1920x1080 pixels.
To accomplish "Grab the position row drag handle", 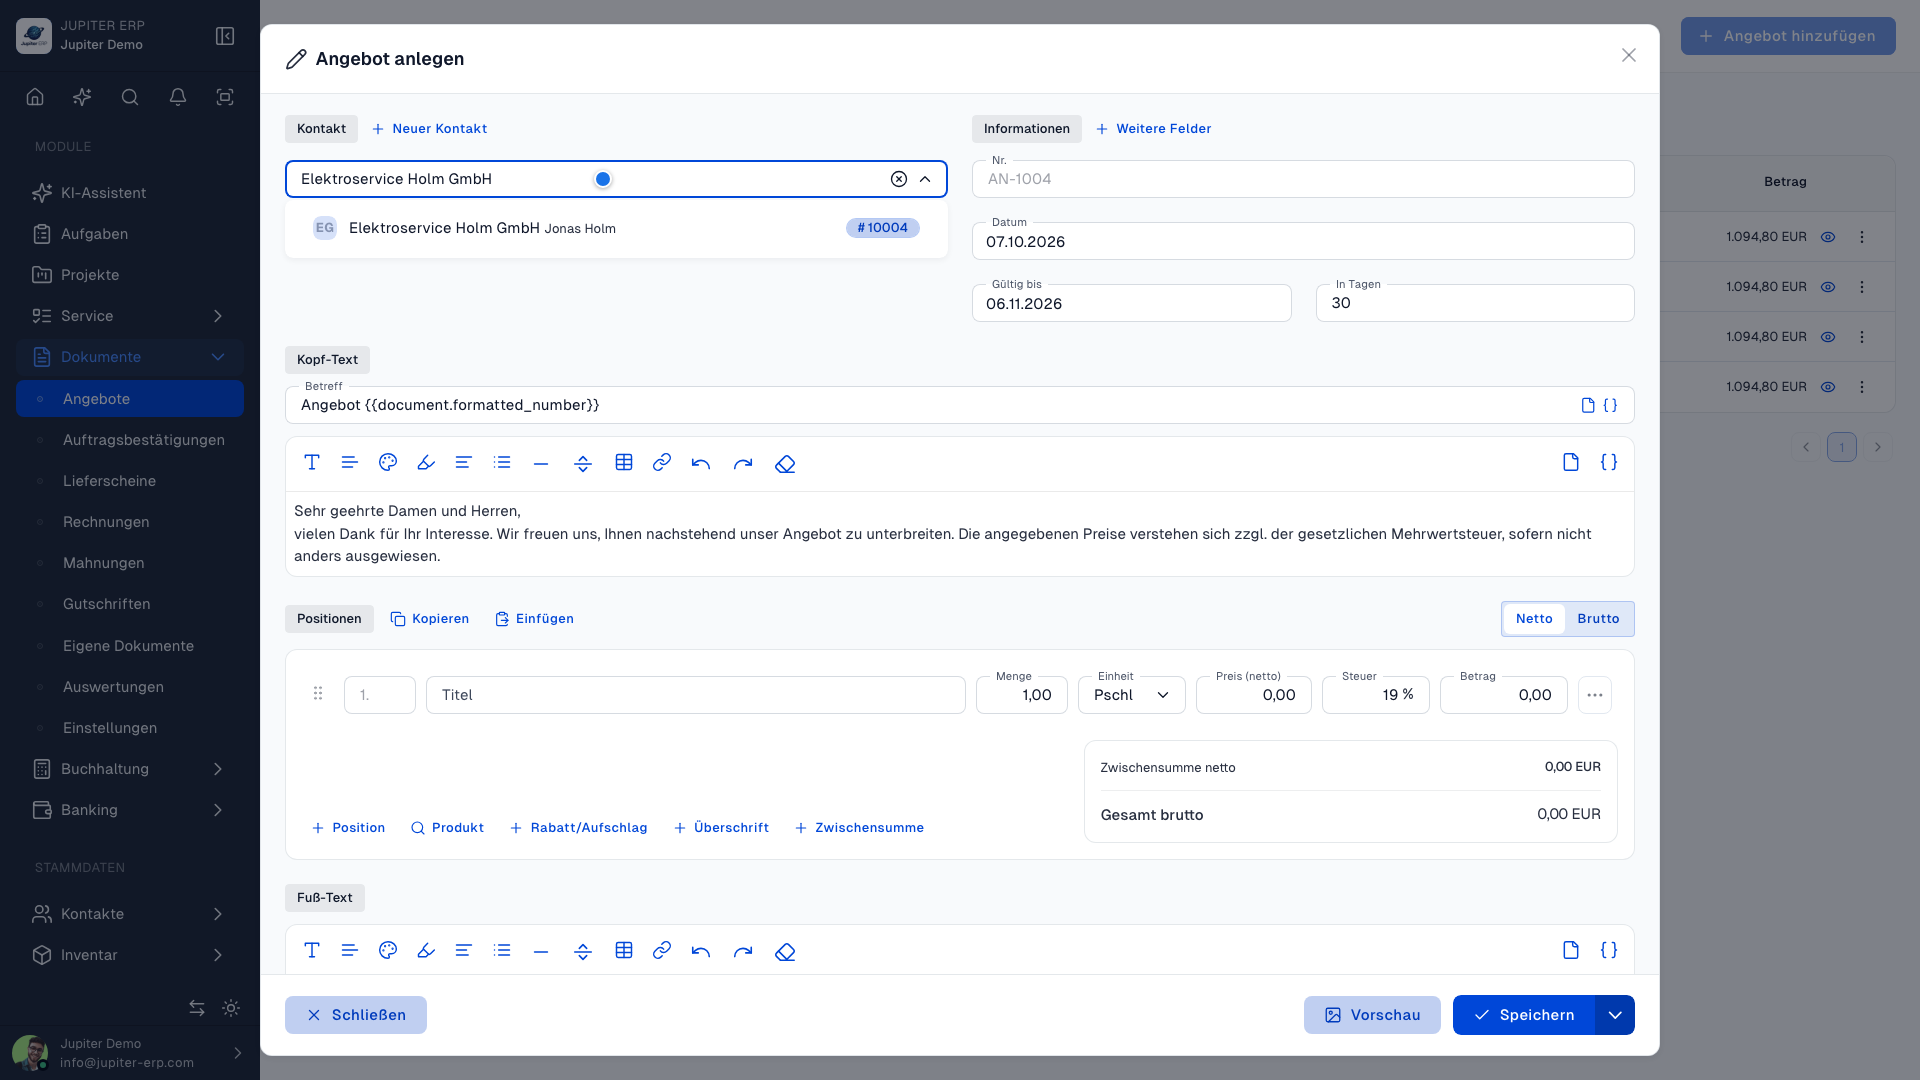I will point(318,693).
